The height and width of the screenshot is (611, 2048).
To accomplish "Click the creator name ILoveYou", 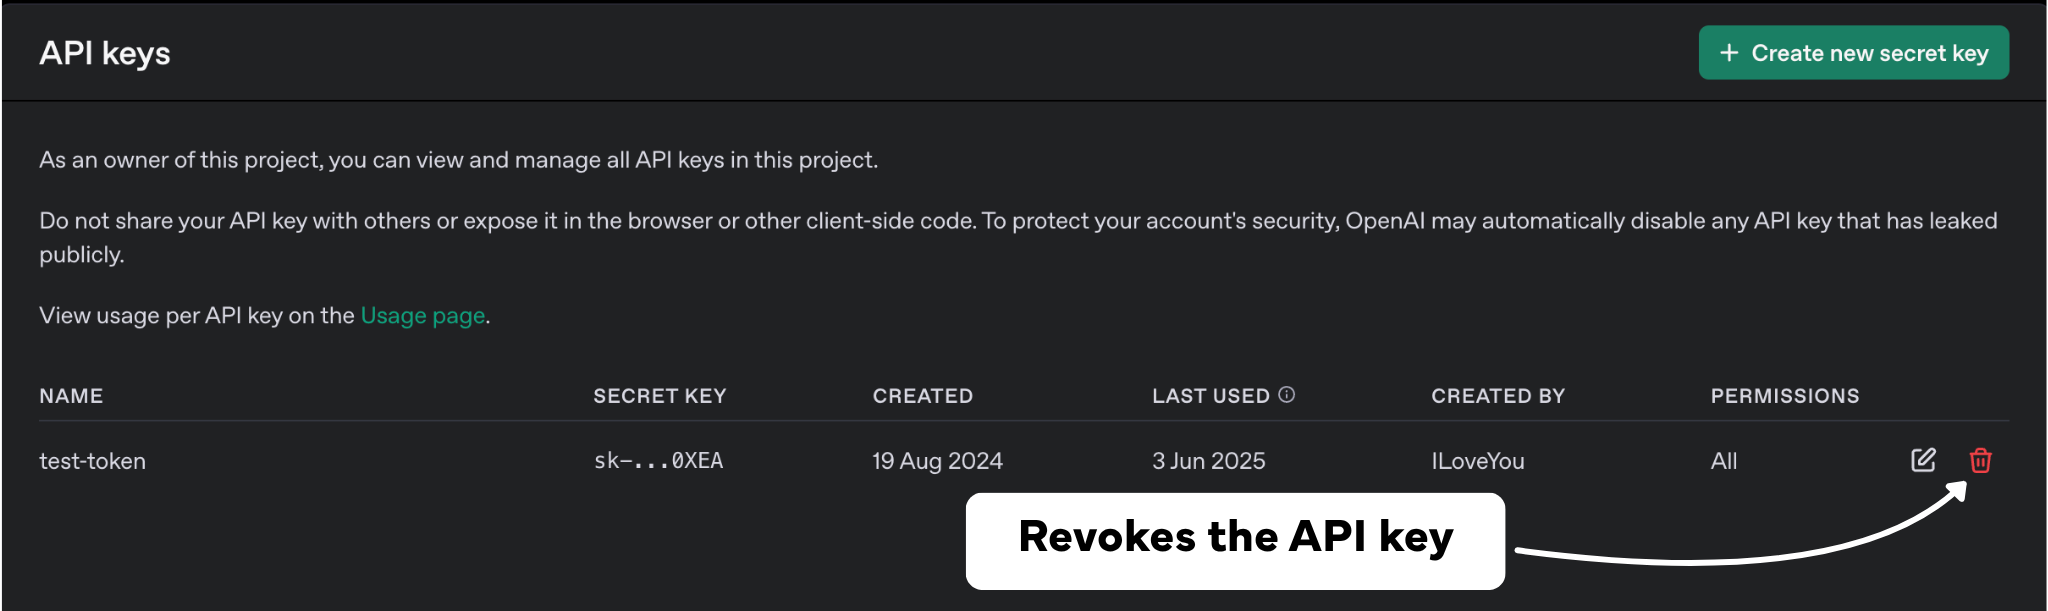I will [1478, 461].
